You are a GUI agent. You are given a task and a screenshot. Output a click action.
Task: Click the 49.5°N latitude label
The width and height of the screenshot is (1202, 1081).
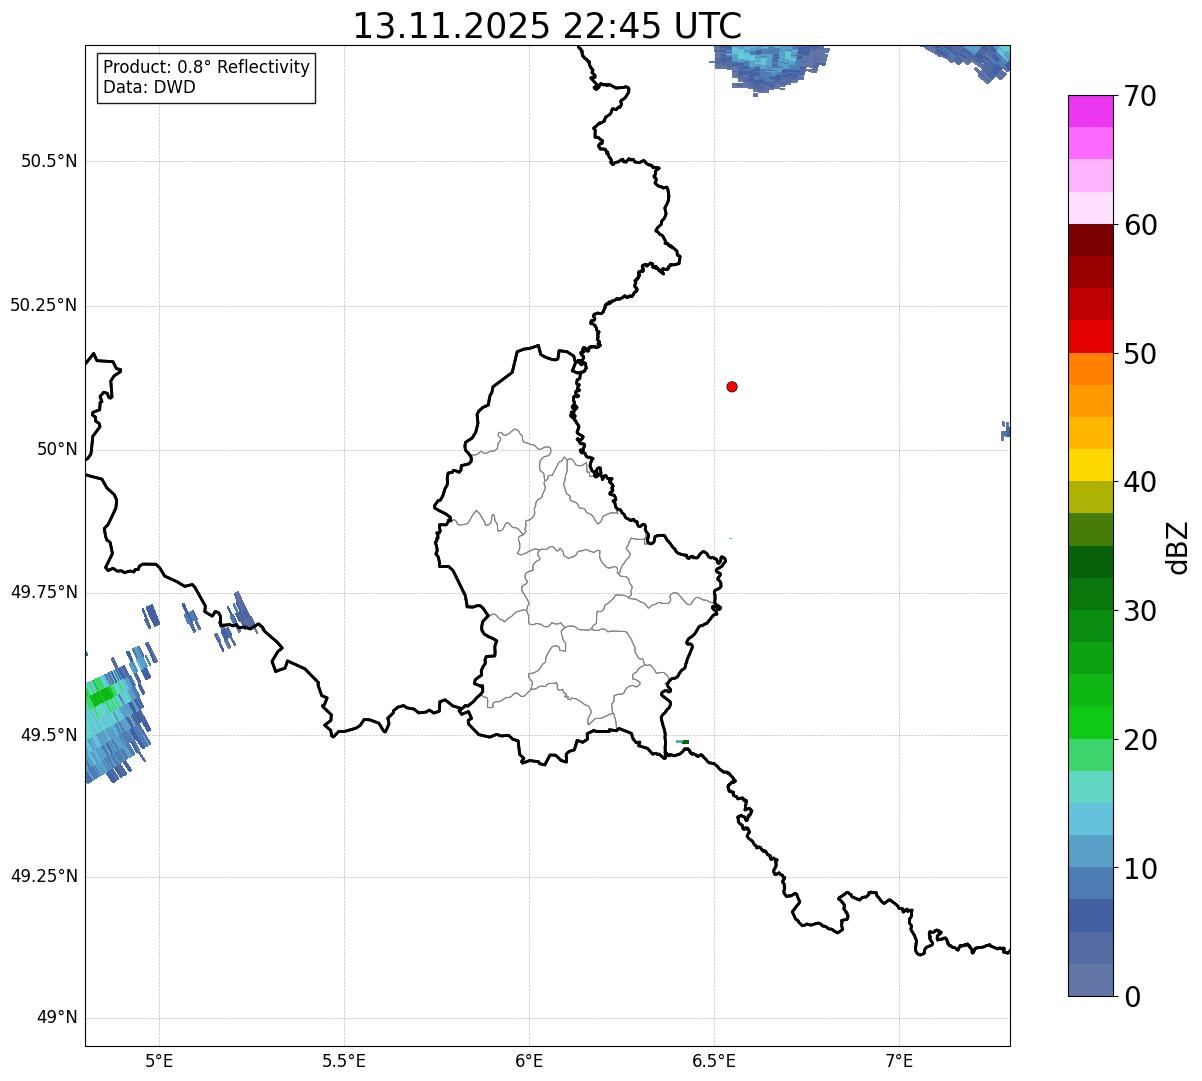(49, 735)
